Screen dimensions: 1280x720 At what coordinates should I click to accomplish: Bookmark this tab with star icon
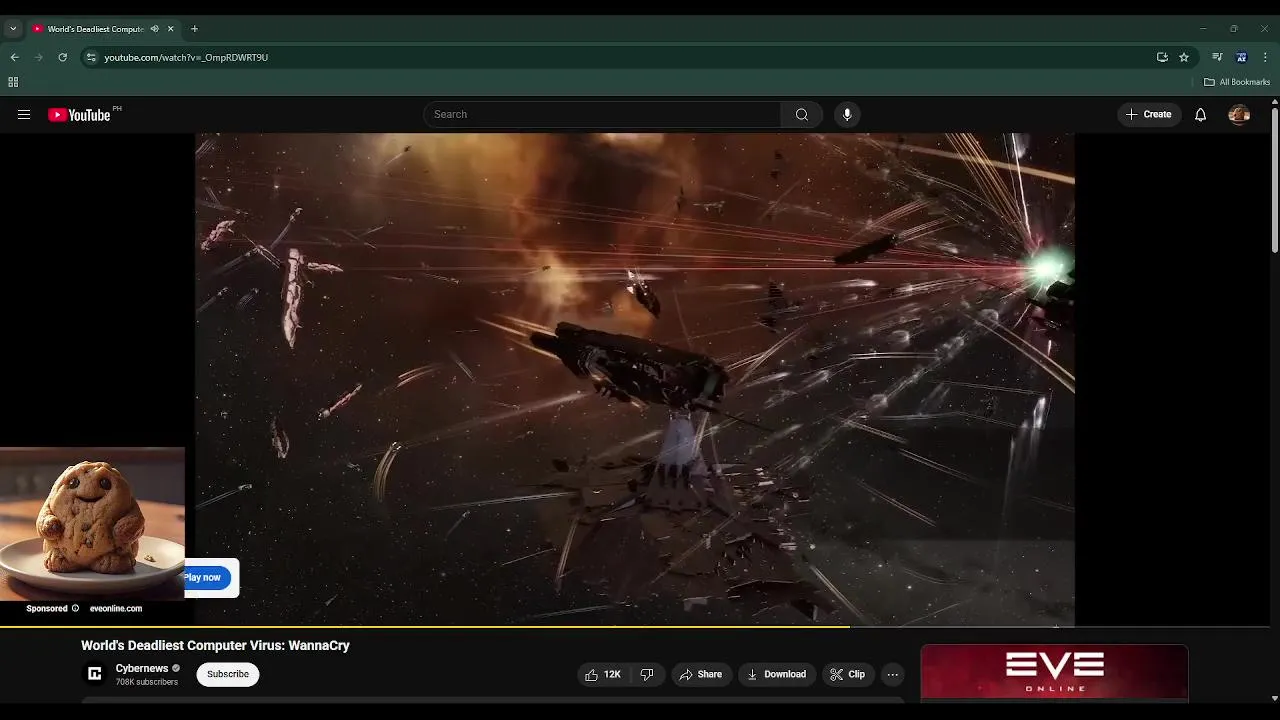click(x=1184, y=57)
